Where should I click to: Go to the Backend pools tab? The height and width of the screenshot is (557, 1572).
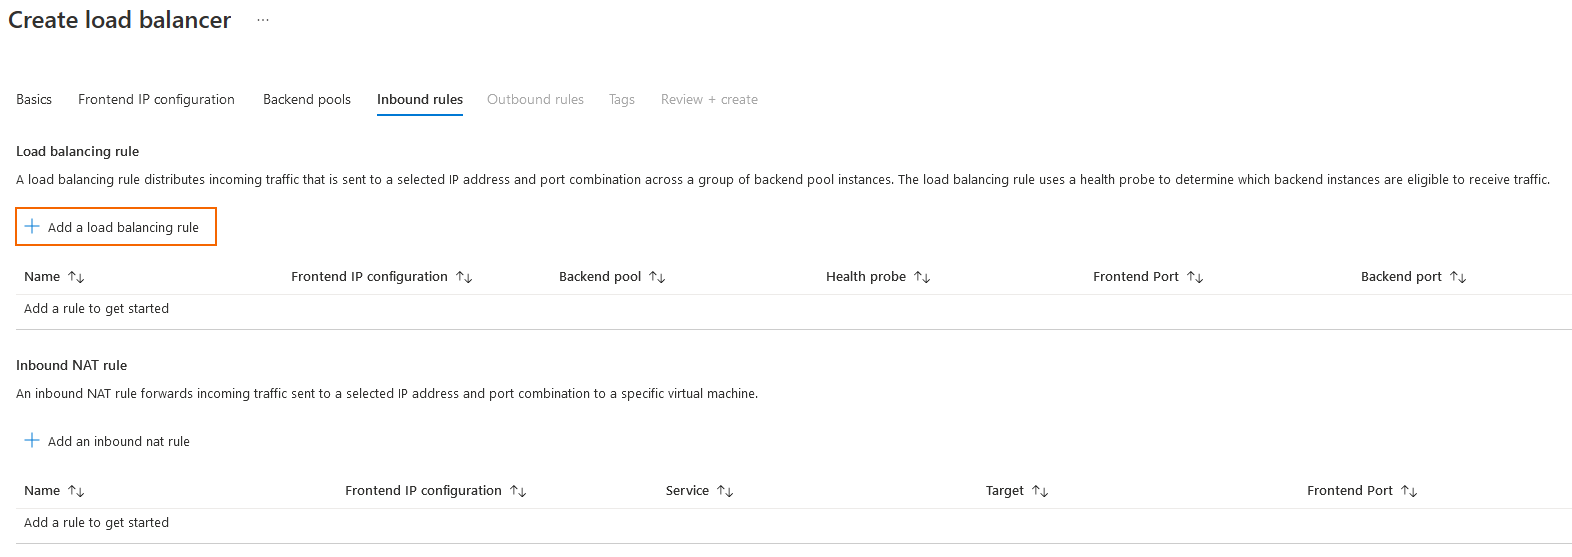307,100
